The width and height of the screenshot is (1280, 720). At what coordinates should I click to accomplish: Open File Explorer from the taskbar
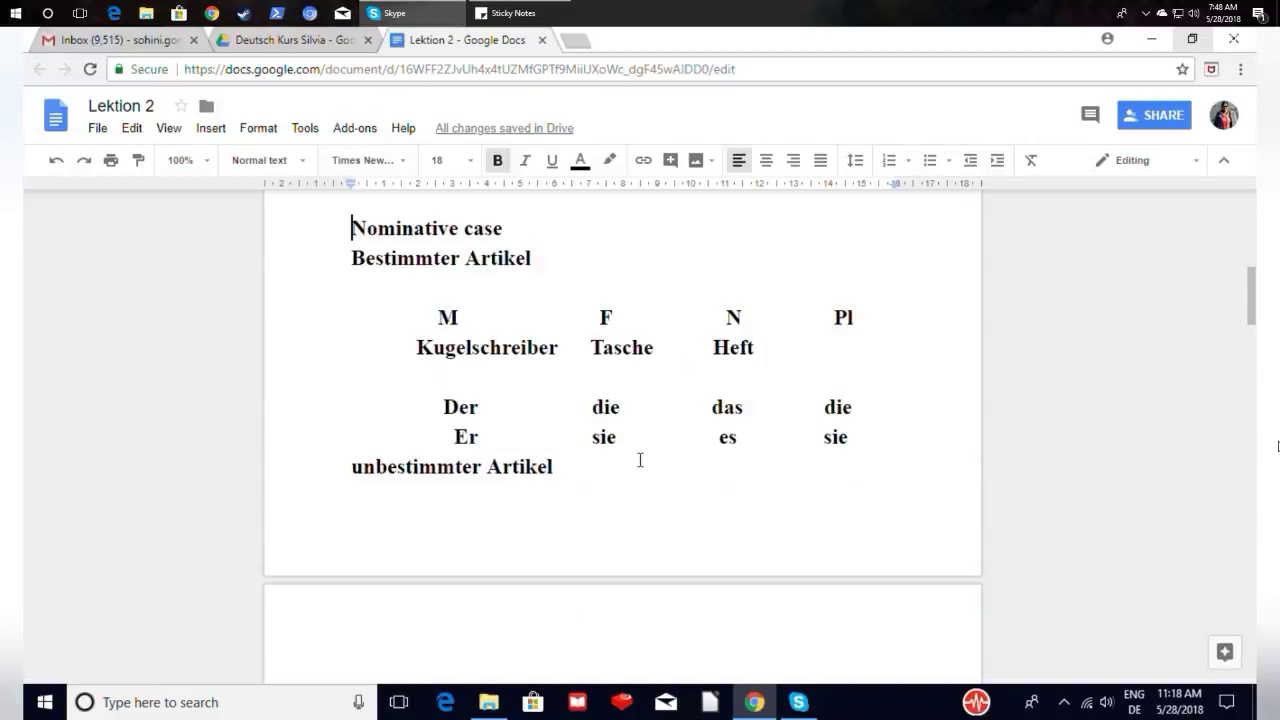[x=489, y=702]
